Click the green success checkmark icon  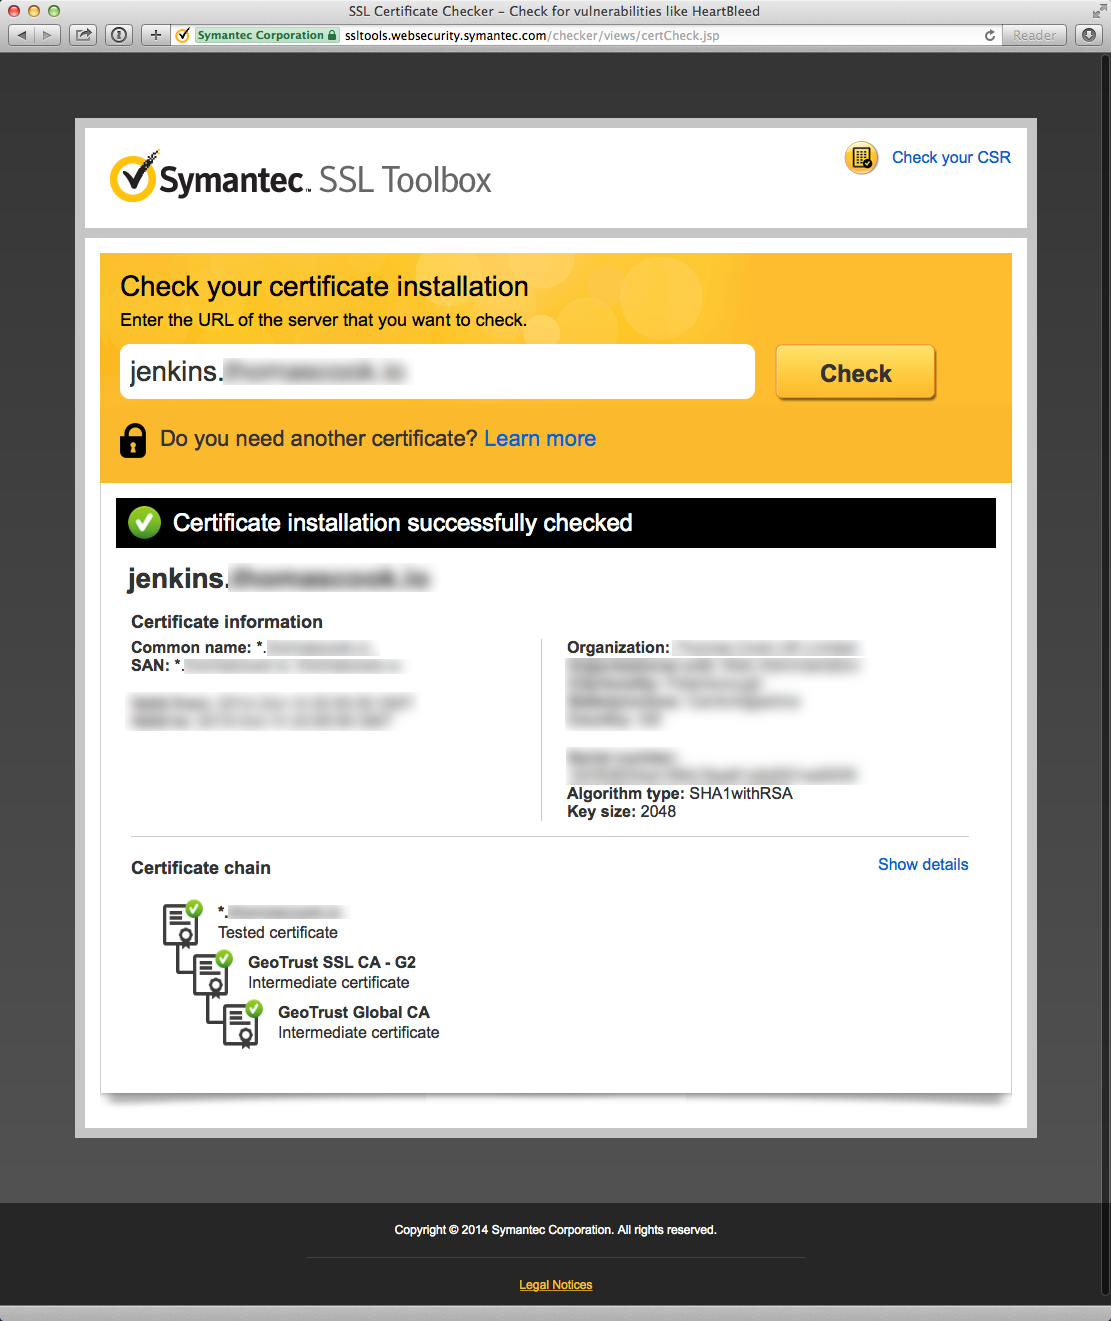point(145,522)
